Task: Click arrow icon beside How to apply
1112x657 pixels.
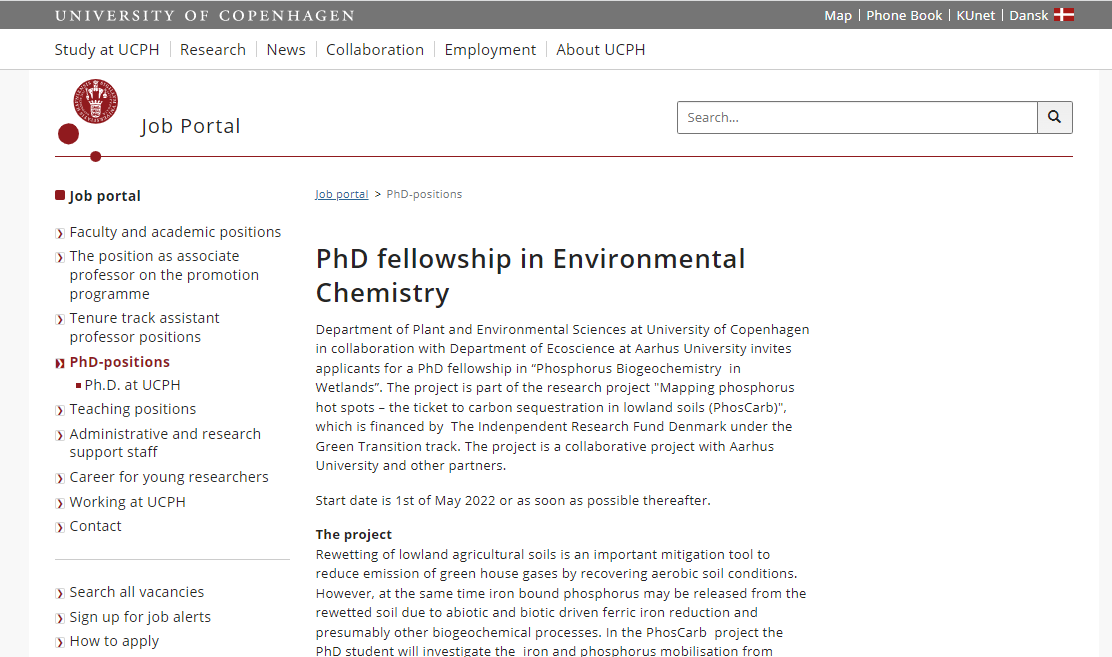Action: click(60, 642)
